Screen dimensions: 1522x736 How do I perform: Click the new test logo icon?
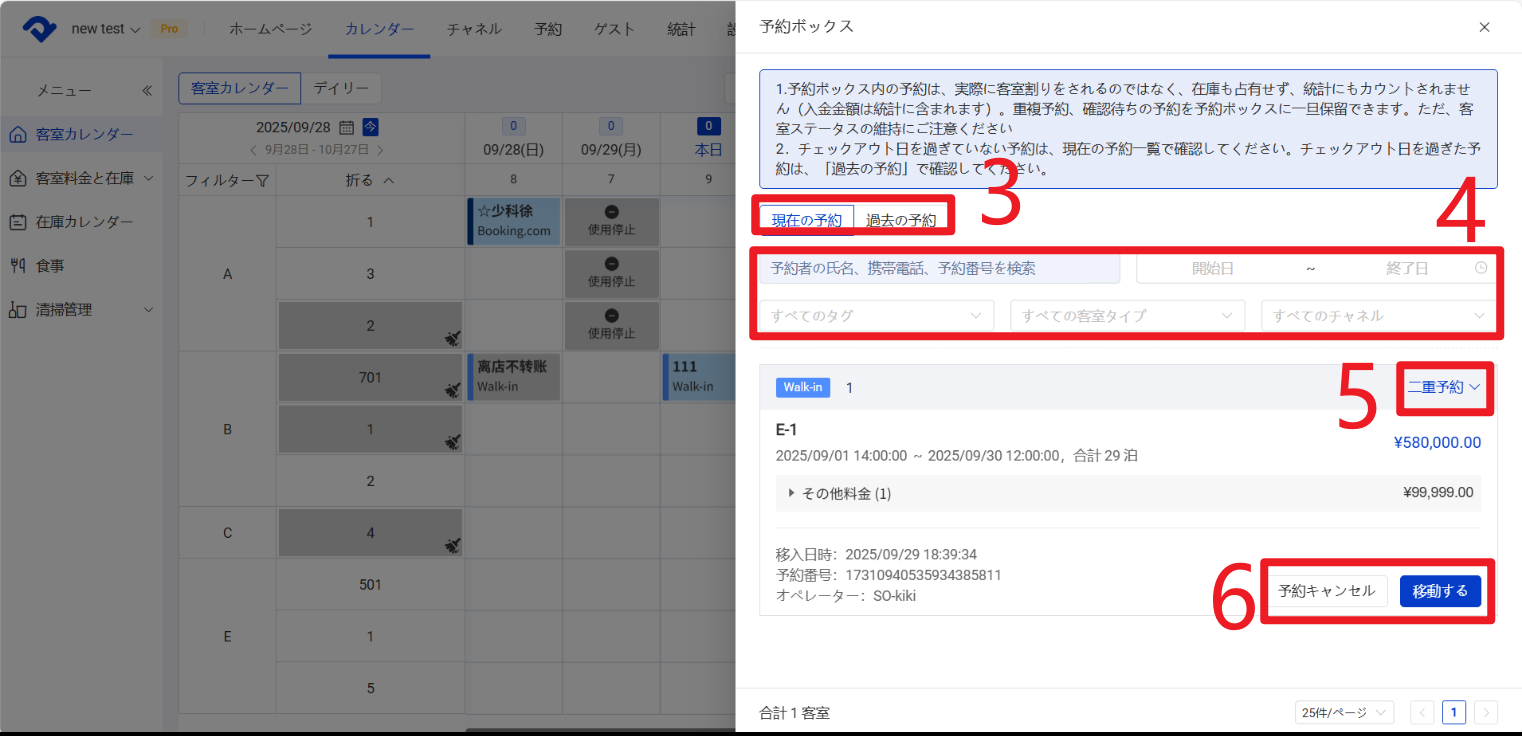click(40, 29)
